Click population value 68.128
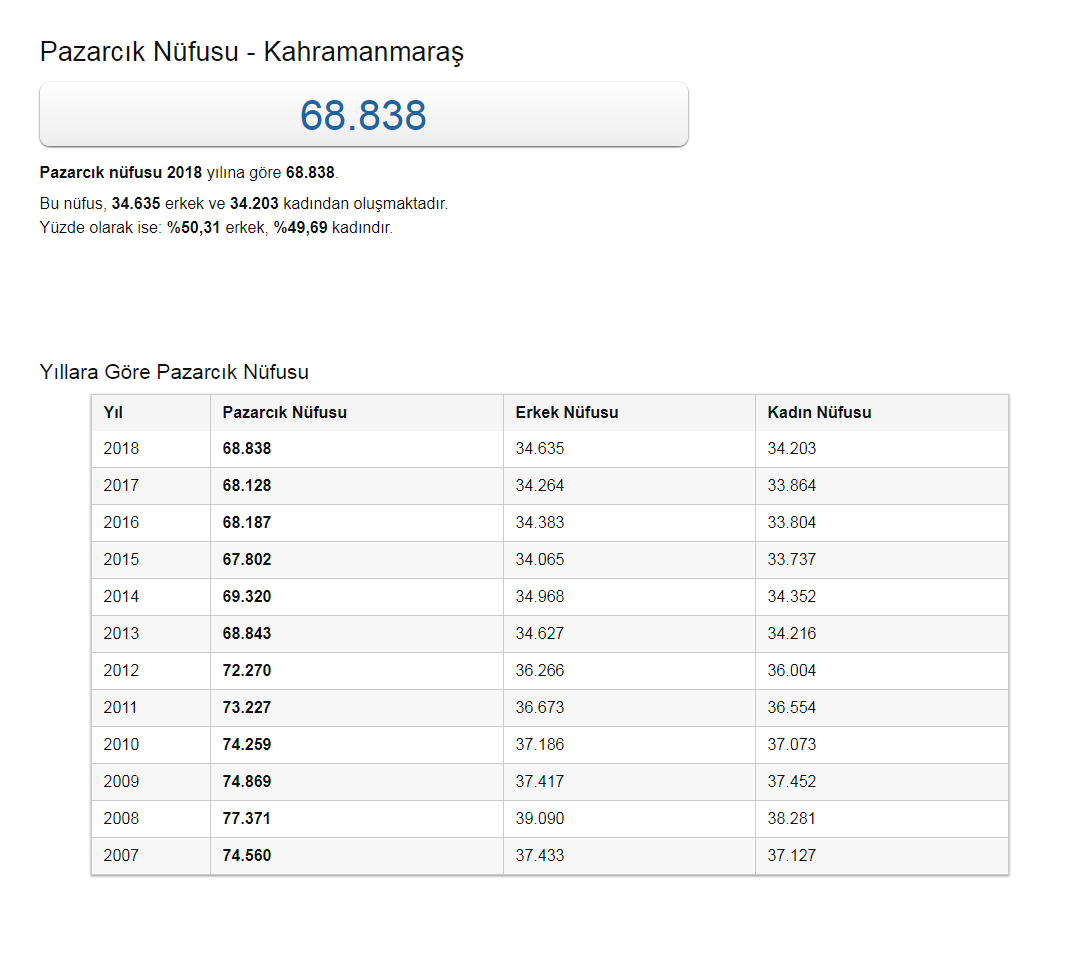The height and width of the screenshot is (970, 1080). coord(247,486)
